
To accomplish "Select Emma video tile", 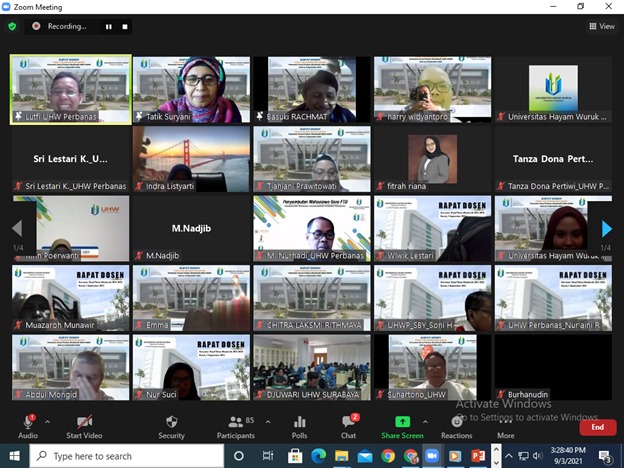I will tap(191, 298).
